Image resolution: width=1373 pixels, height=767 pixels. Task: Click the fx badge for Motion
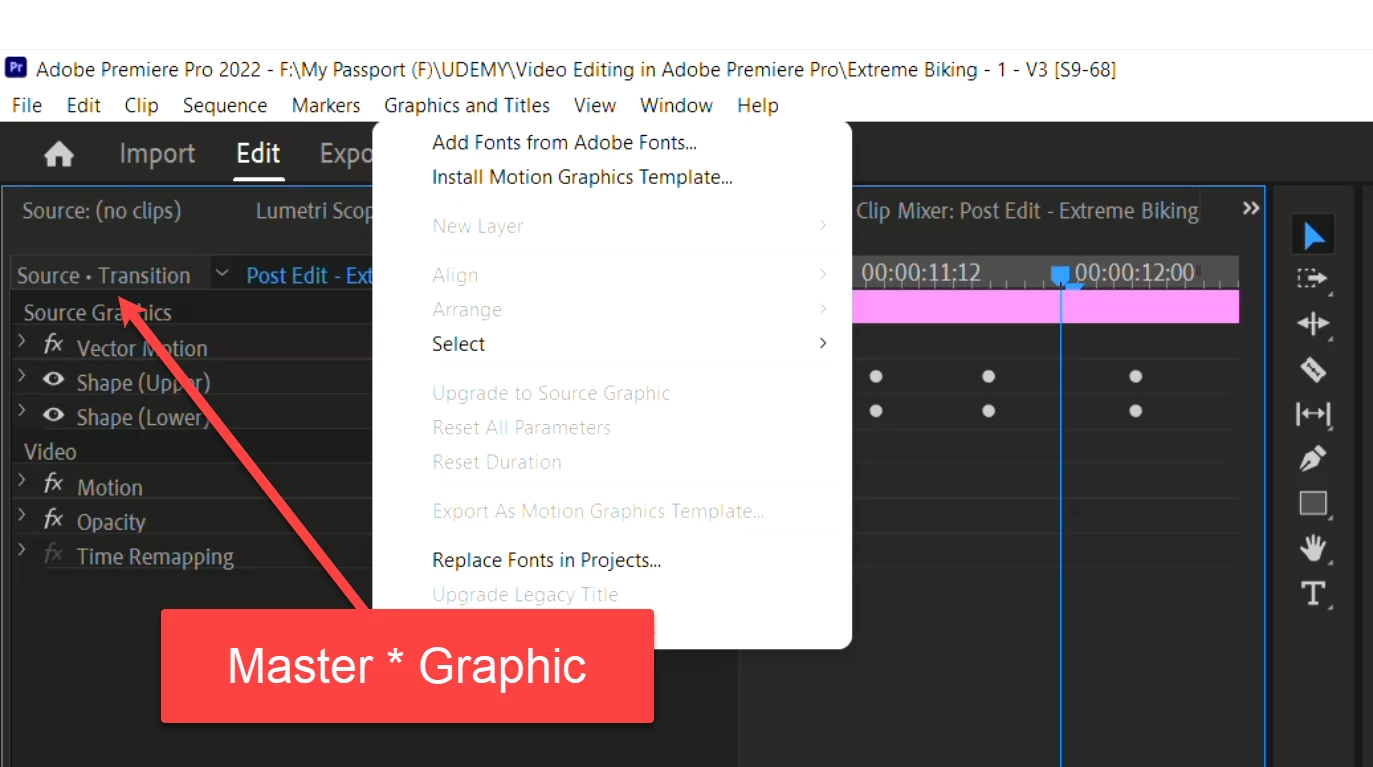coord(54,484)
